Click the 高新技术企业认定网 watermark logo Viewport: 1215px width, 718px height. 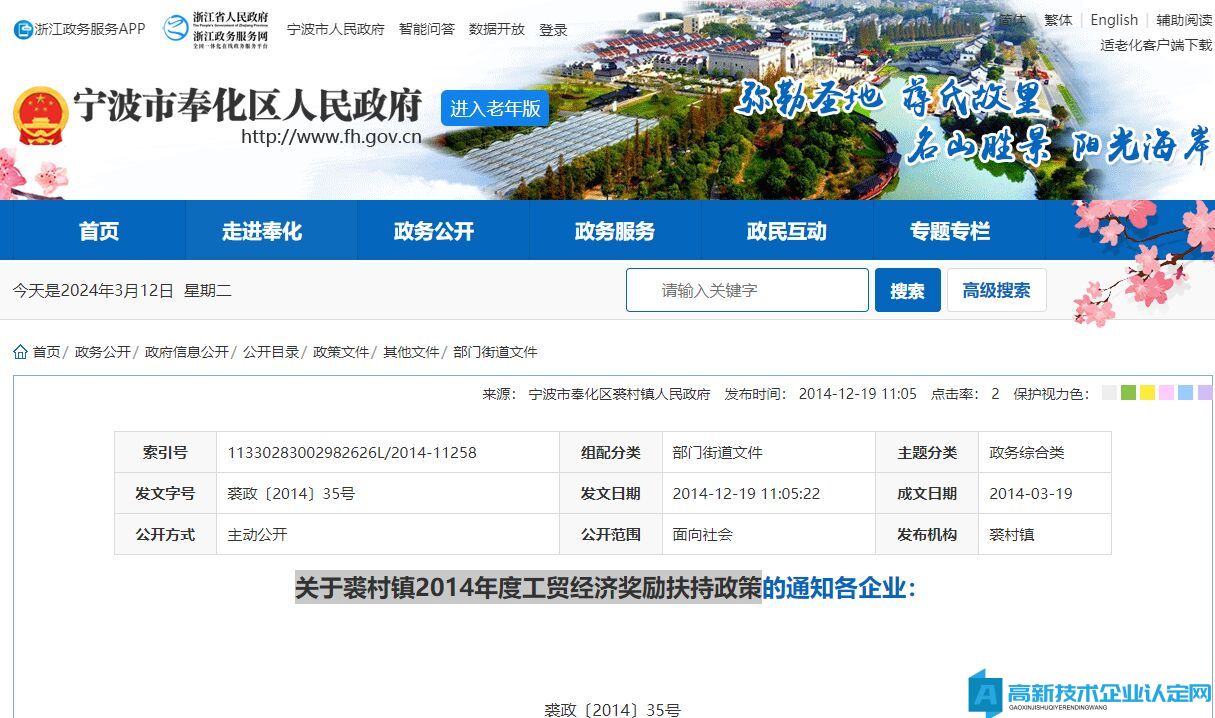coord(1090,694)
